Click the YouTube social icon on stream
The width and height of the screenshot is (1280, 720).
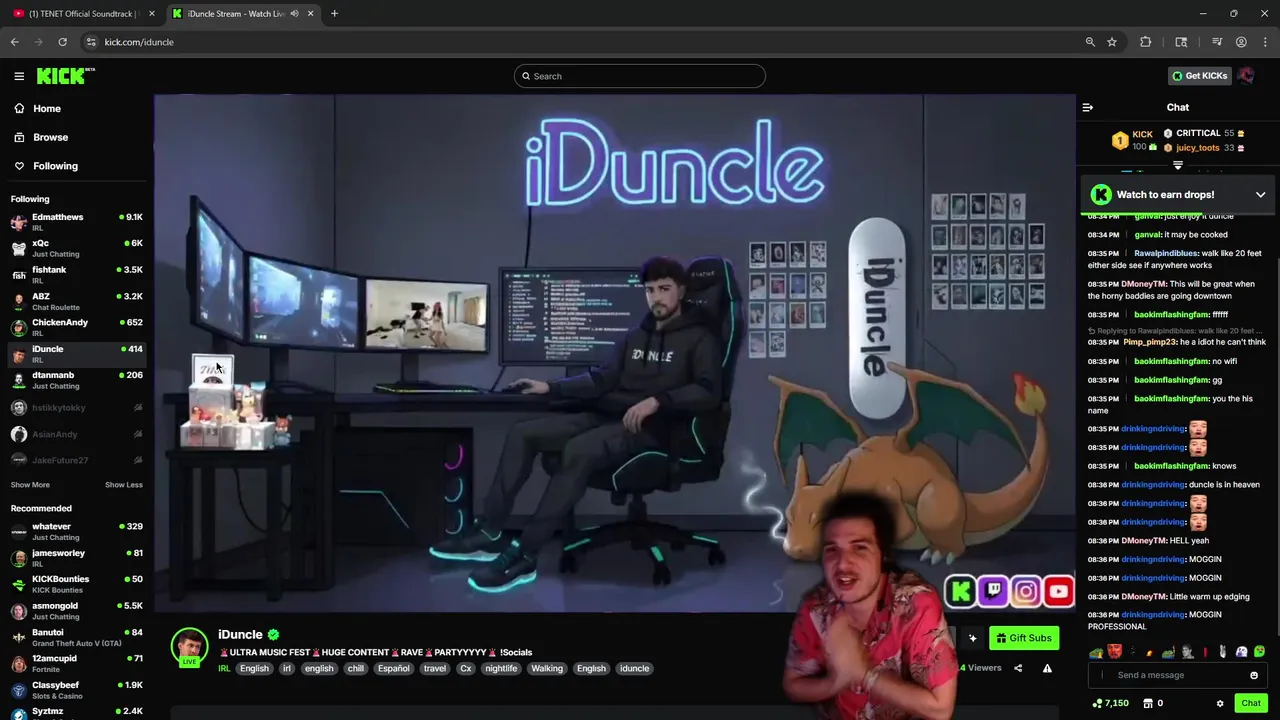tap(1059, 591)
